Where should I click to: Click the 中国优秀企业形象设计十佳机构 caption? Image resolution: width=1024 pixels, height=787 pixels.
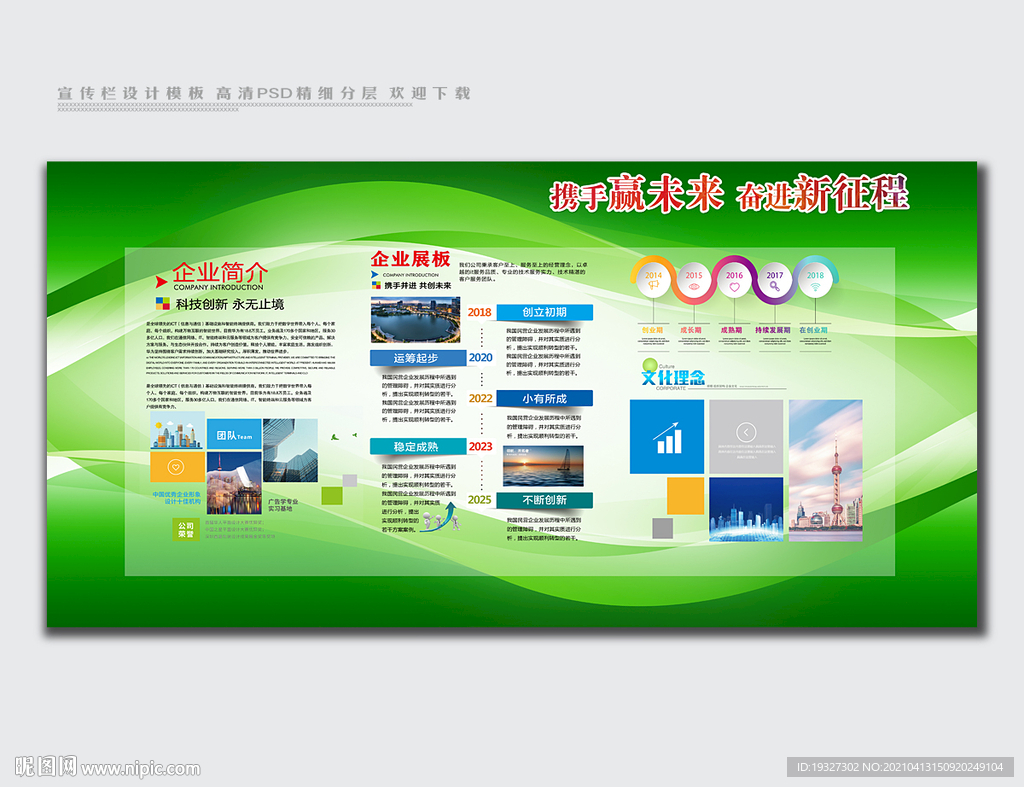coord(176,498)
